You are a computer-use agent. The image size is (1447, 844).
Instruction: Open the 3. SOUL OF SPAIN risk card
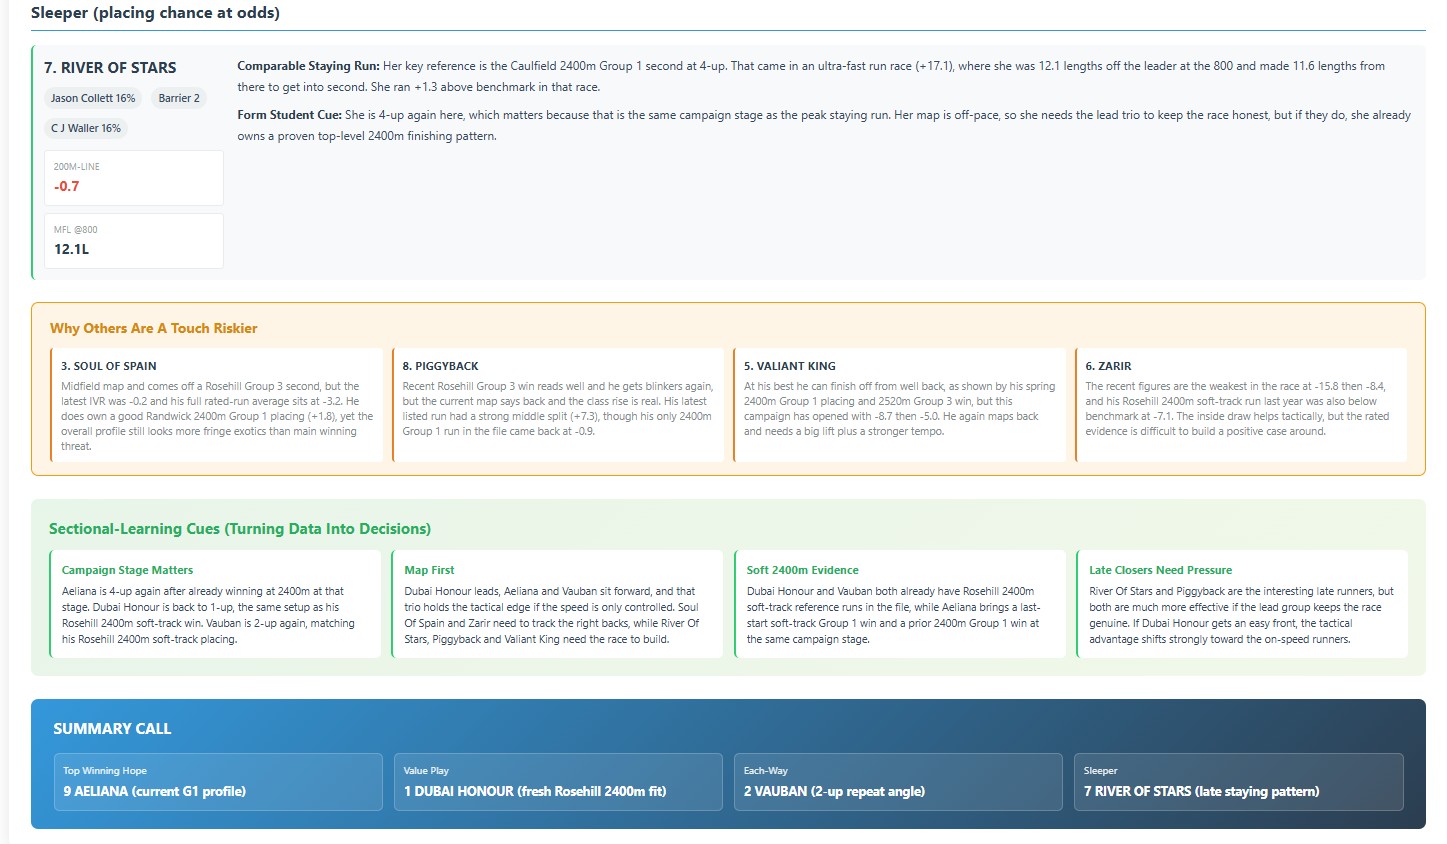tap(216, 405)
